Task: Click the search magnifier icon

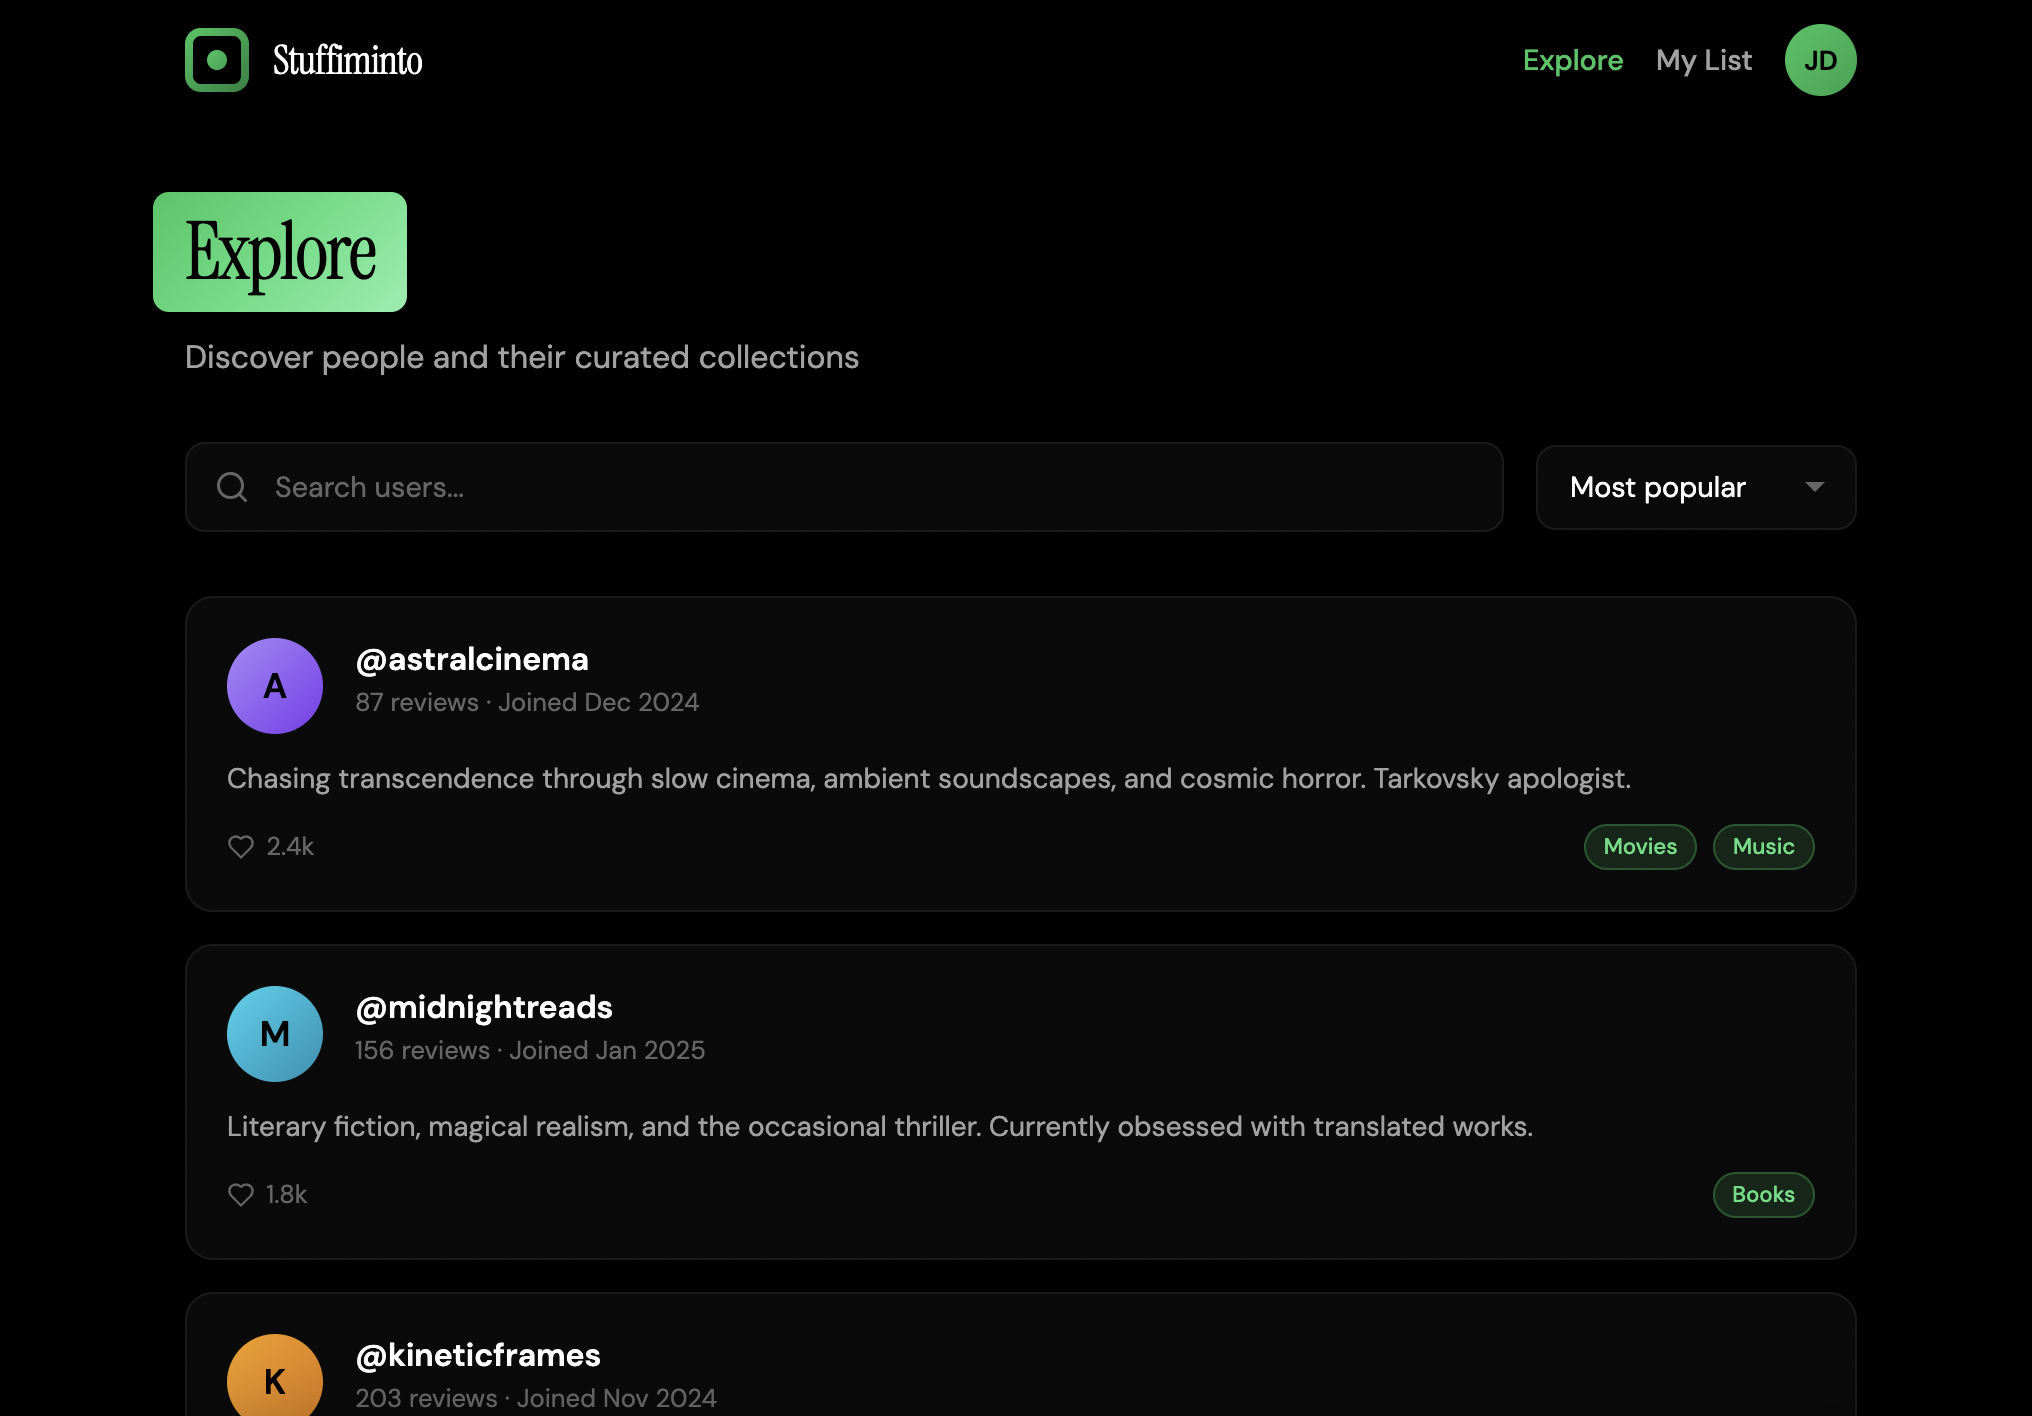Action: (x=231, y=487)
